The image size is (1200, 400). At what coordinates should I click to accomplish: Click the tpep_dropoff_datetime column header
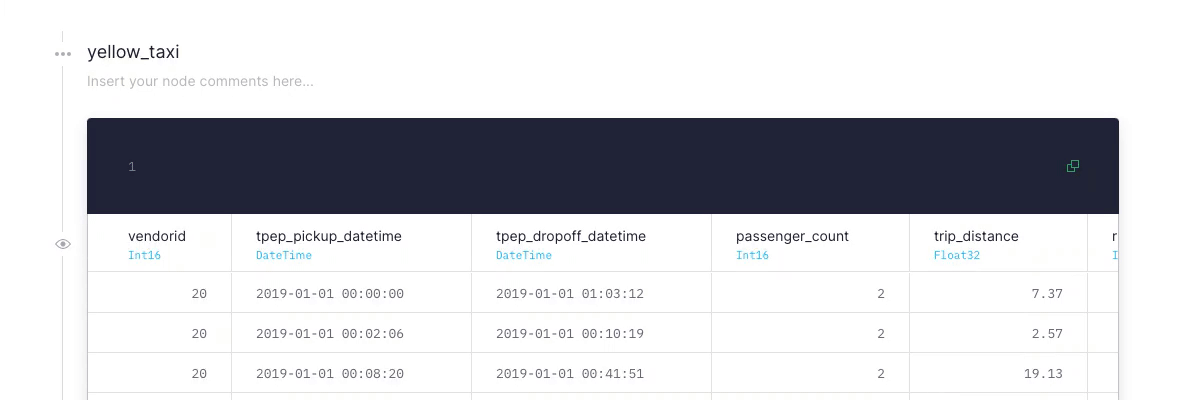tap(571, 237)
